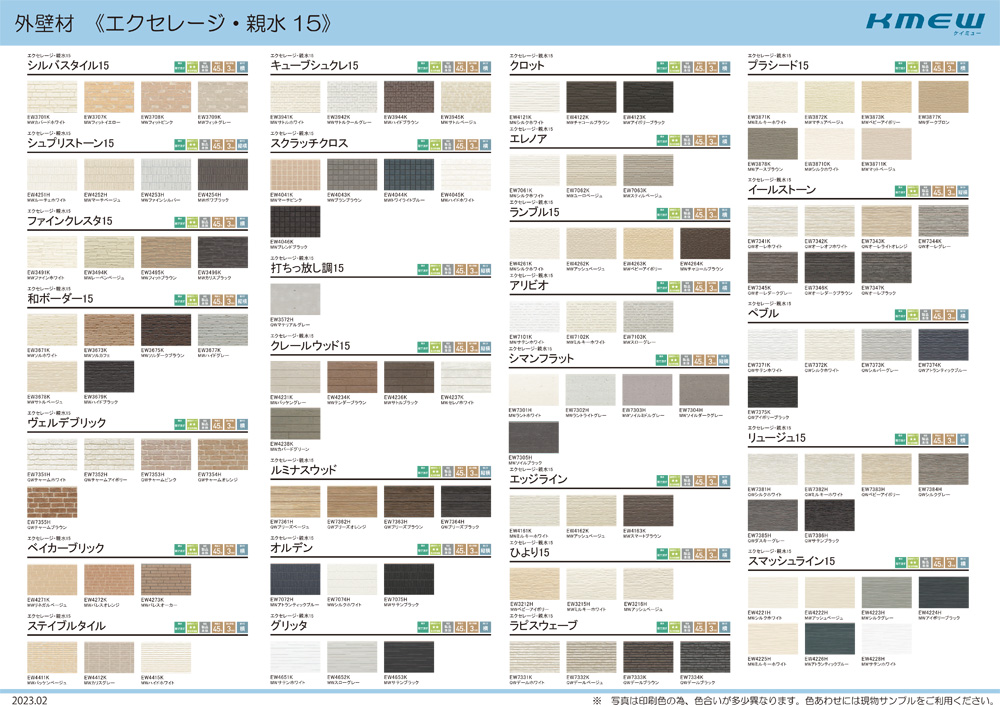
Task: Select the スマッシュライン15 section heading
Action: pos(791,561)
